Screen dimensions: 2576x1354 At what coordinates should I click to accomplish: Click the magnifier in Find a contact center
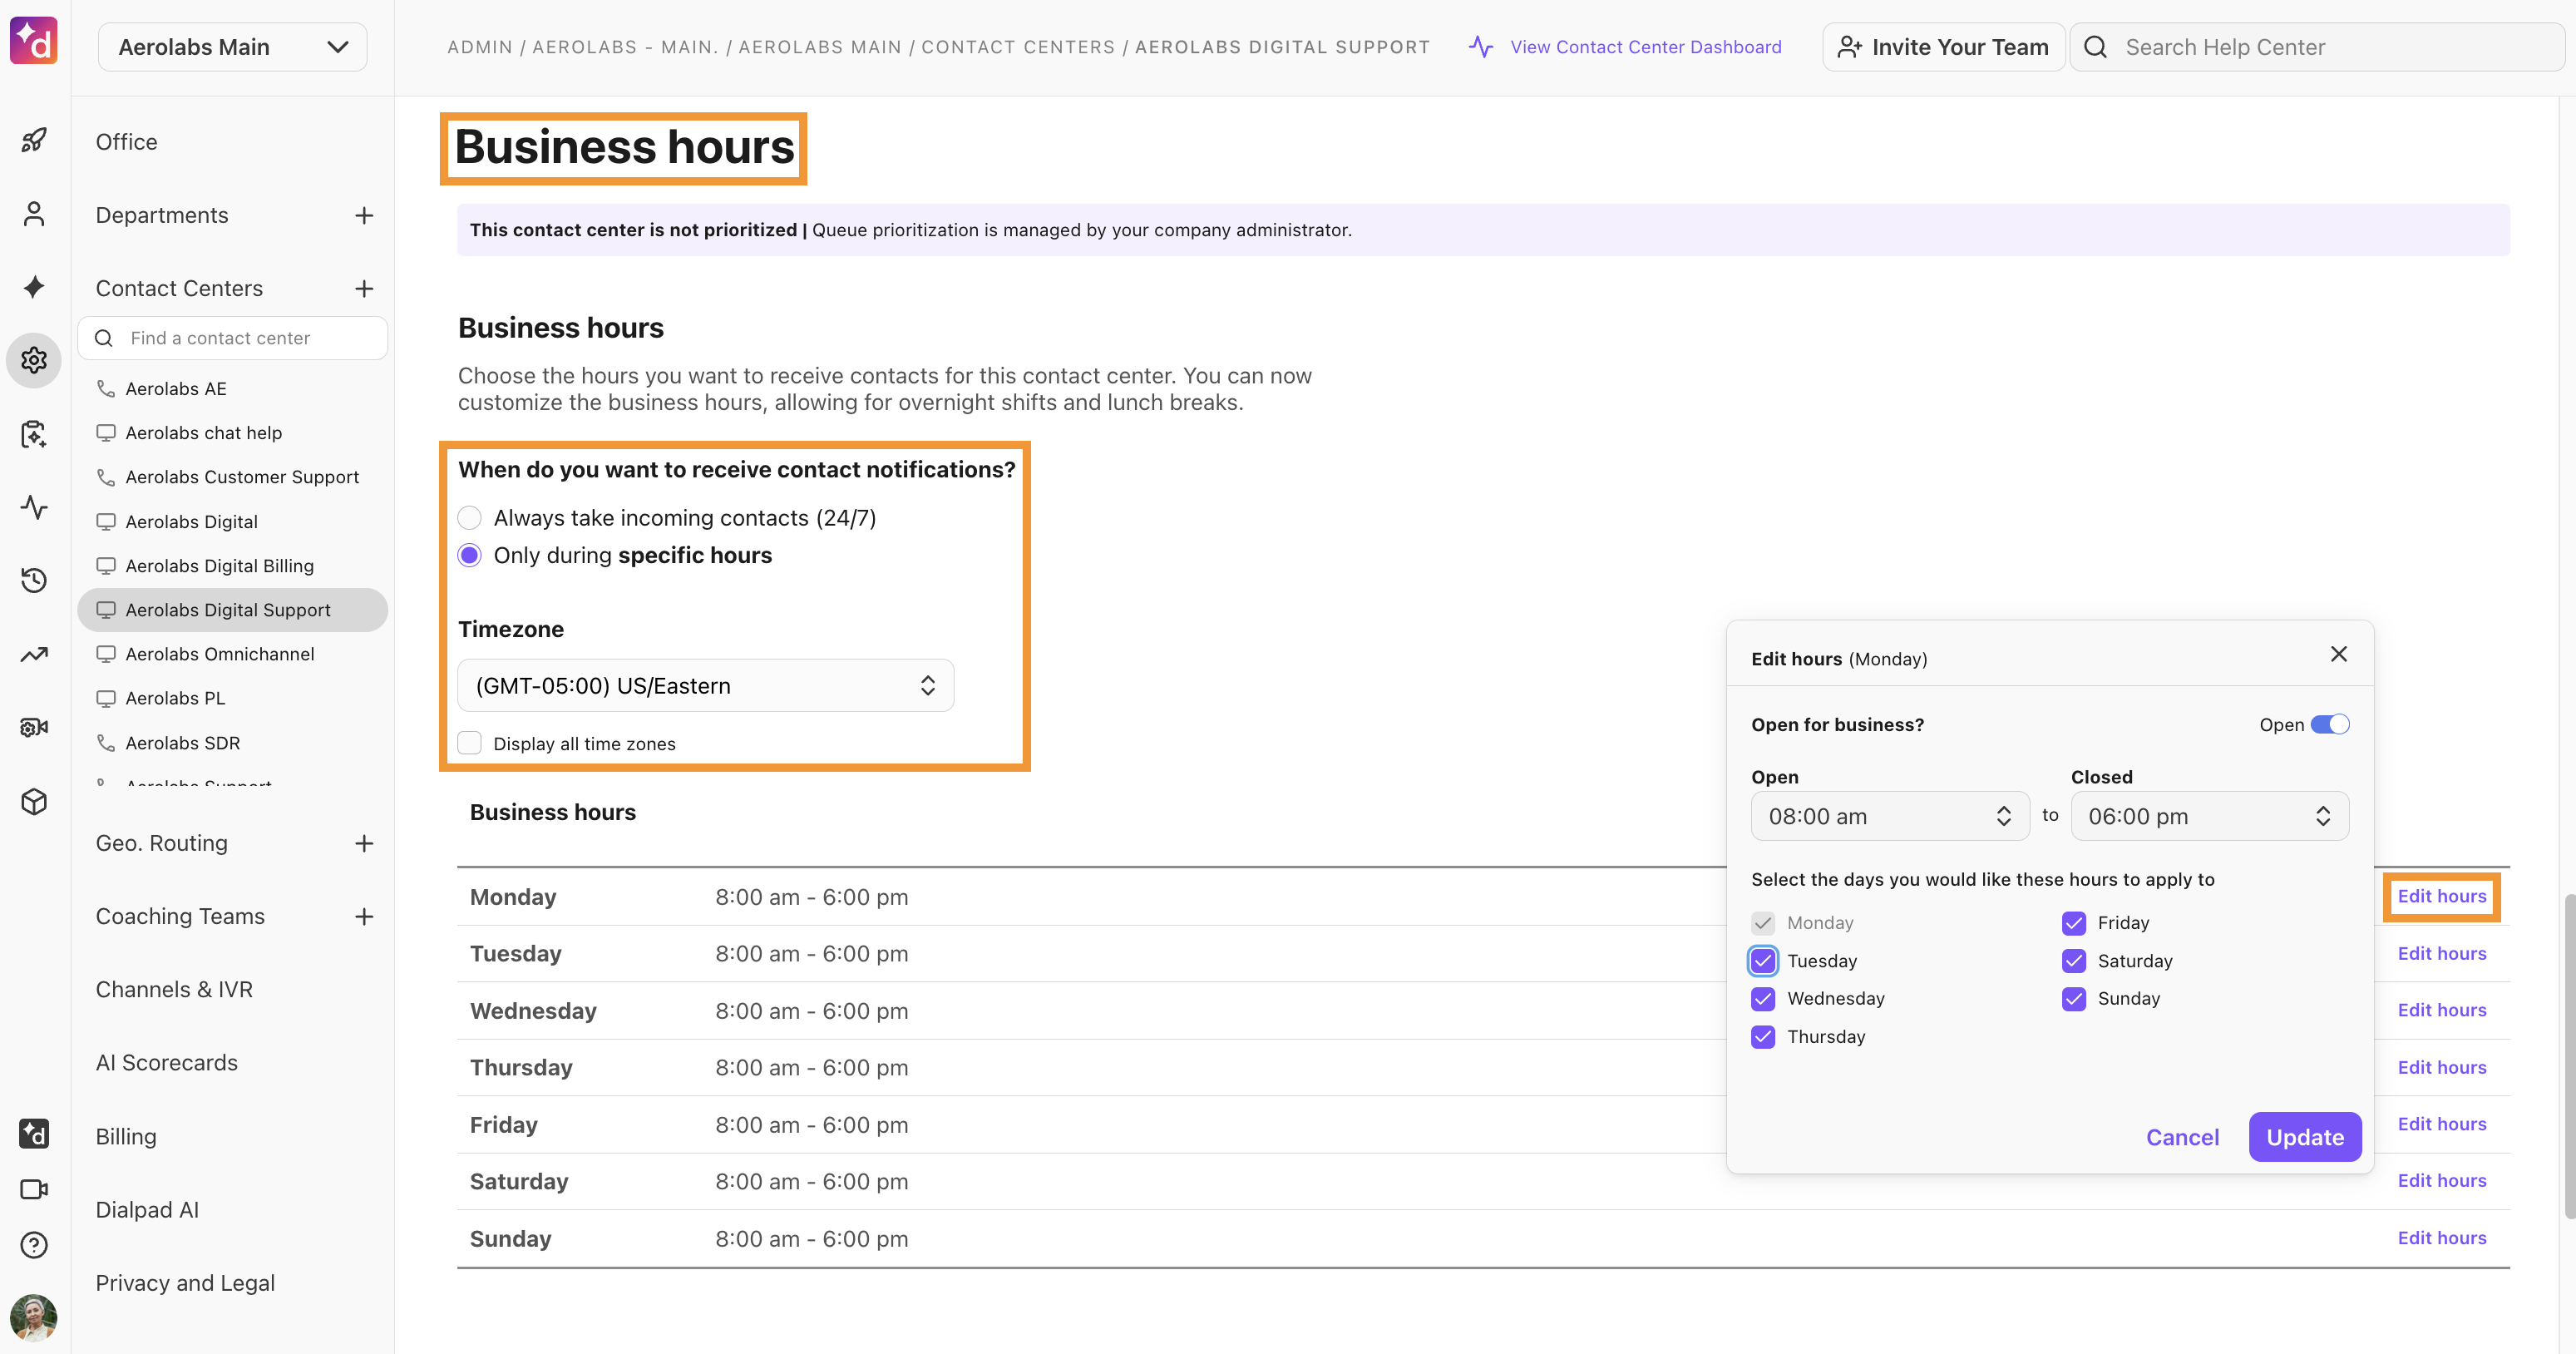(104, 338)
